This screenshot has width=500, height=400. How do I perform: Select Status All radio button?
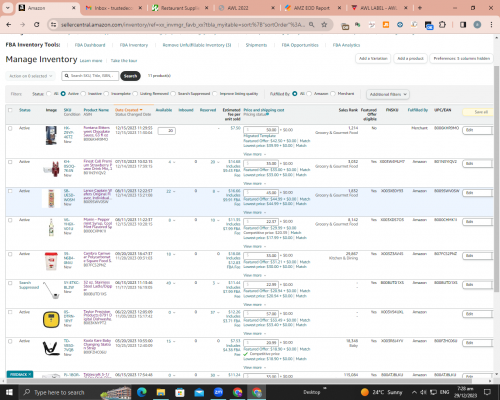(49, 94)
